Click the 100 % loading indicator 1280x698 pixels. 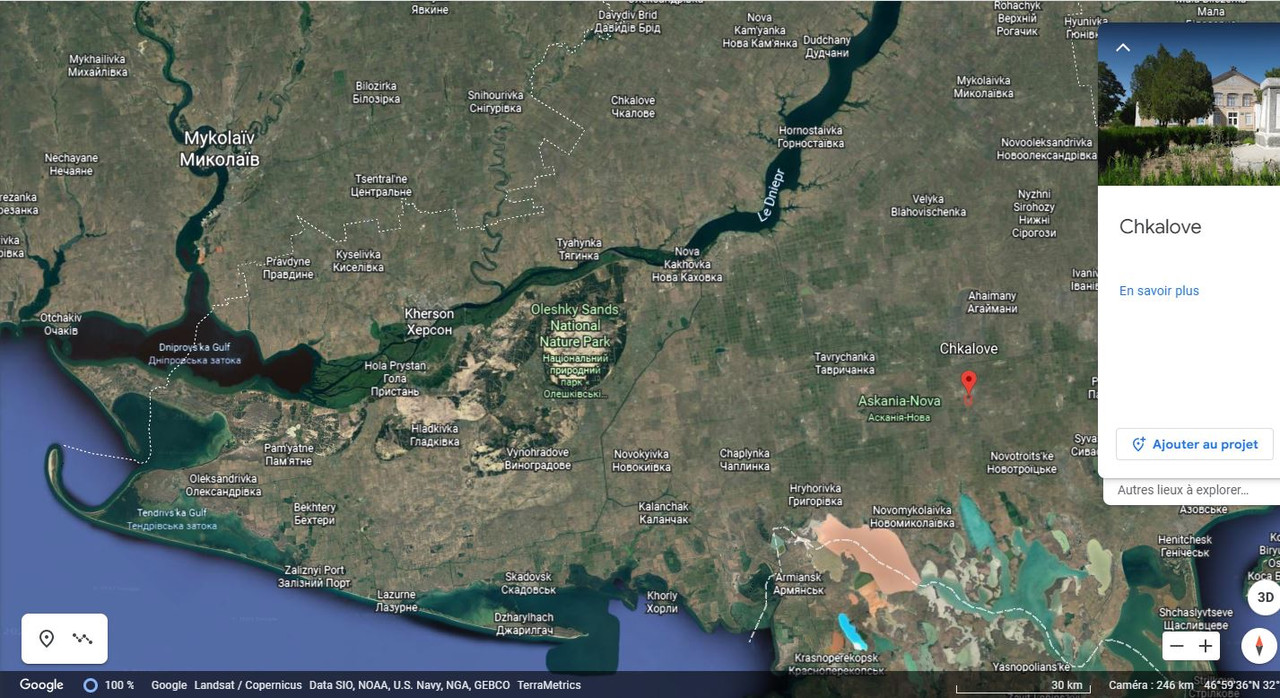(109, 685)
